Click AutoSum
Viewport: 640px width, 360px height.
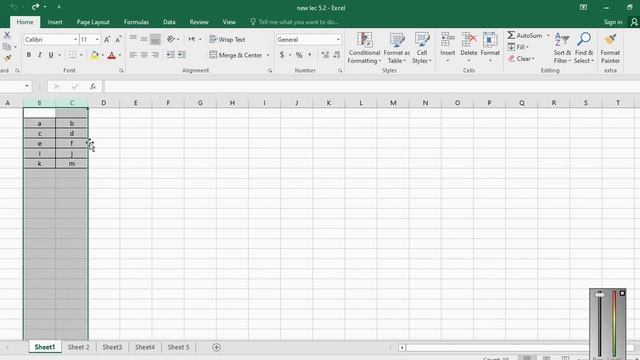click(525, 36)
